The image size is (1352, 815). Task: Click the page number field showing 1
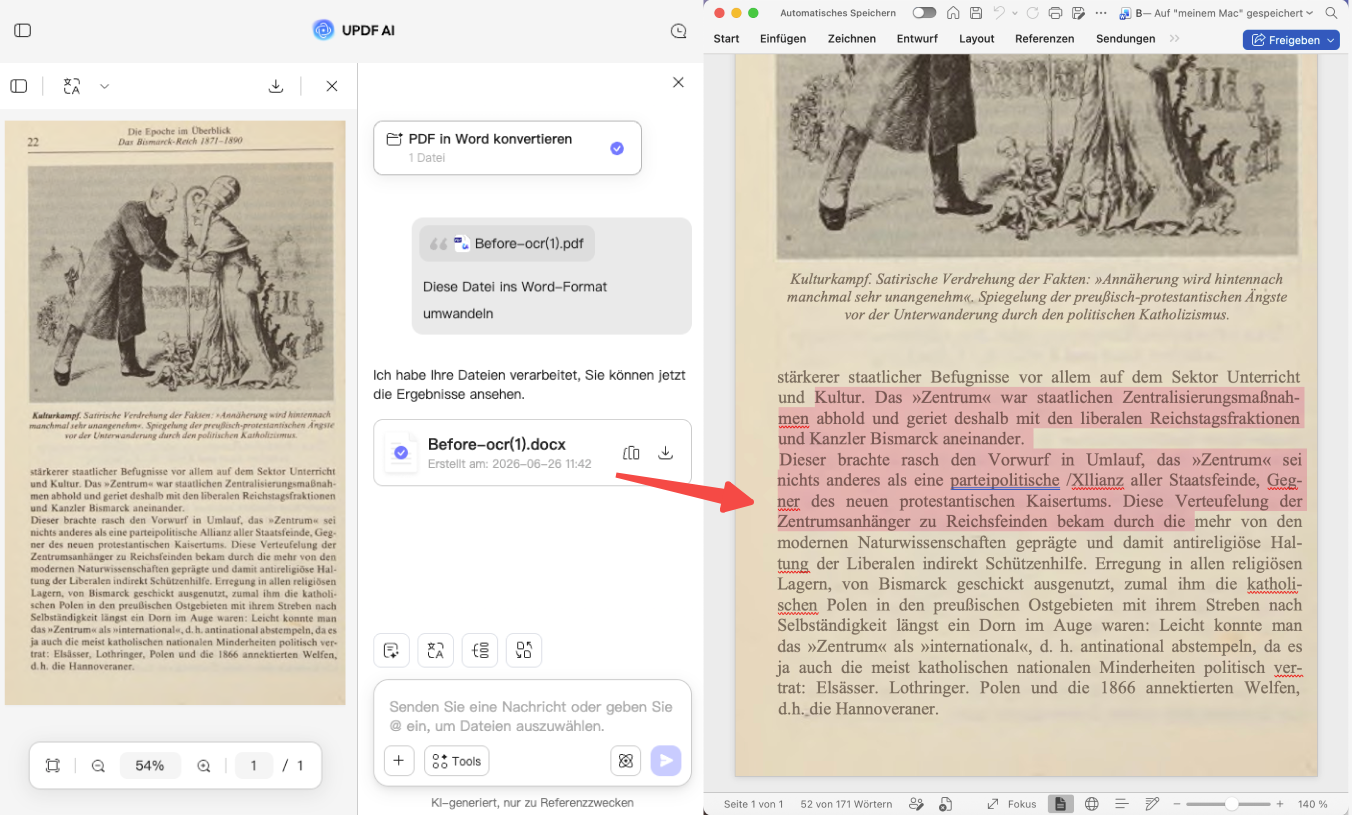click(254, 766)
